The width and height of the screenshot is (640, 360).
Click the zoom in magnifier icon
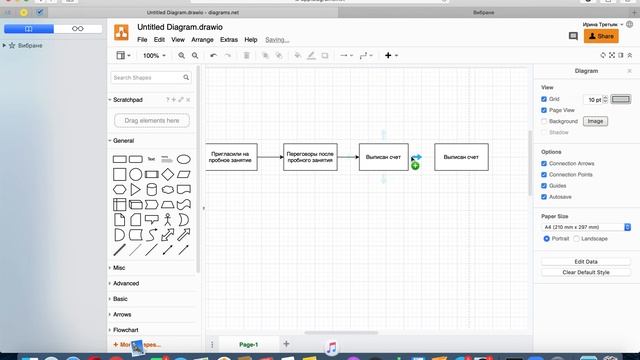pos(182,56)
